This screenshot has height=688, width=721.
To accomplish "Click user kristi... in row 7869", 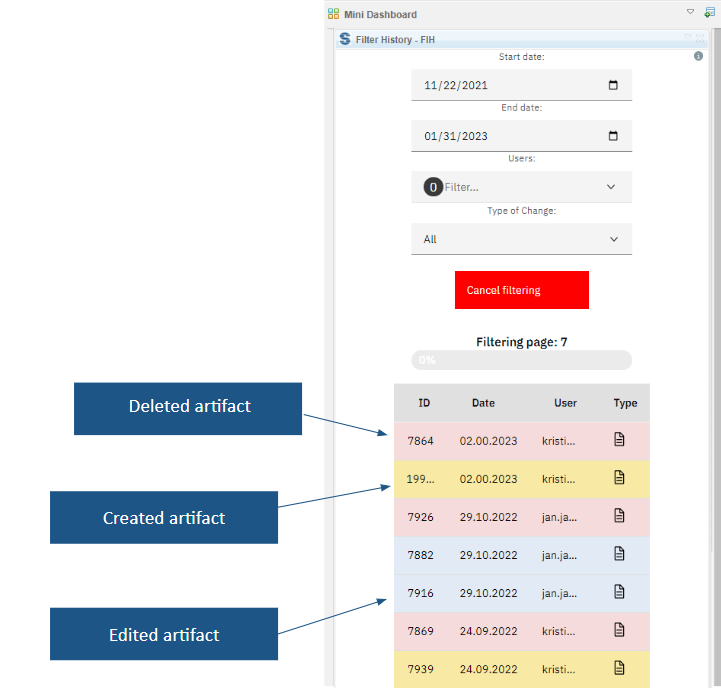I will point(558,631).
